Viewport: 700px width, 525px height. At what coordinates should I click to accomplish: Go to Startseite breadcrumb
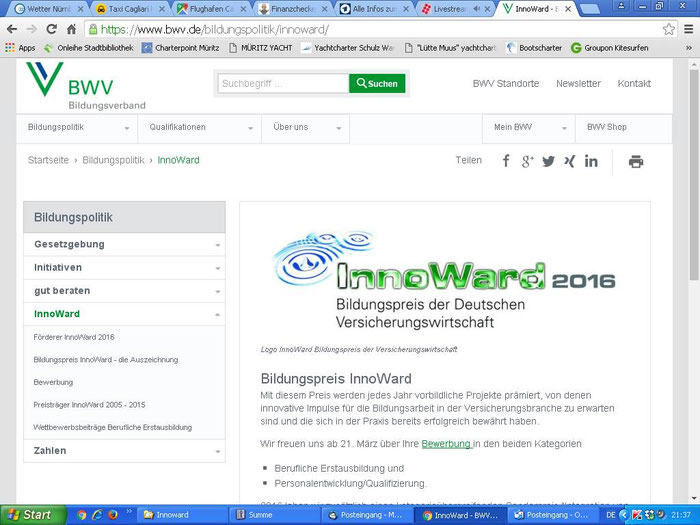[x=48, y=160]
